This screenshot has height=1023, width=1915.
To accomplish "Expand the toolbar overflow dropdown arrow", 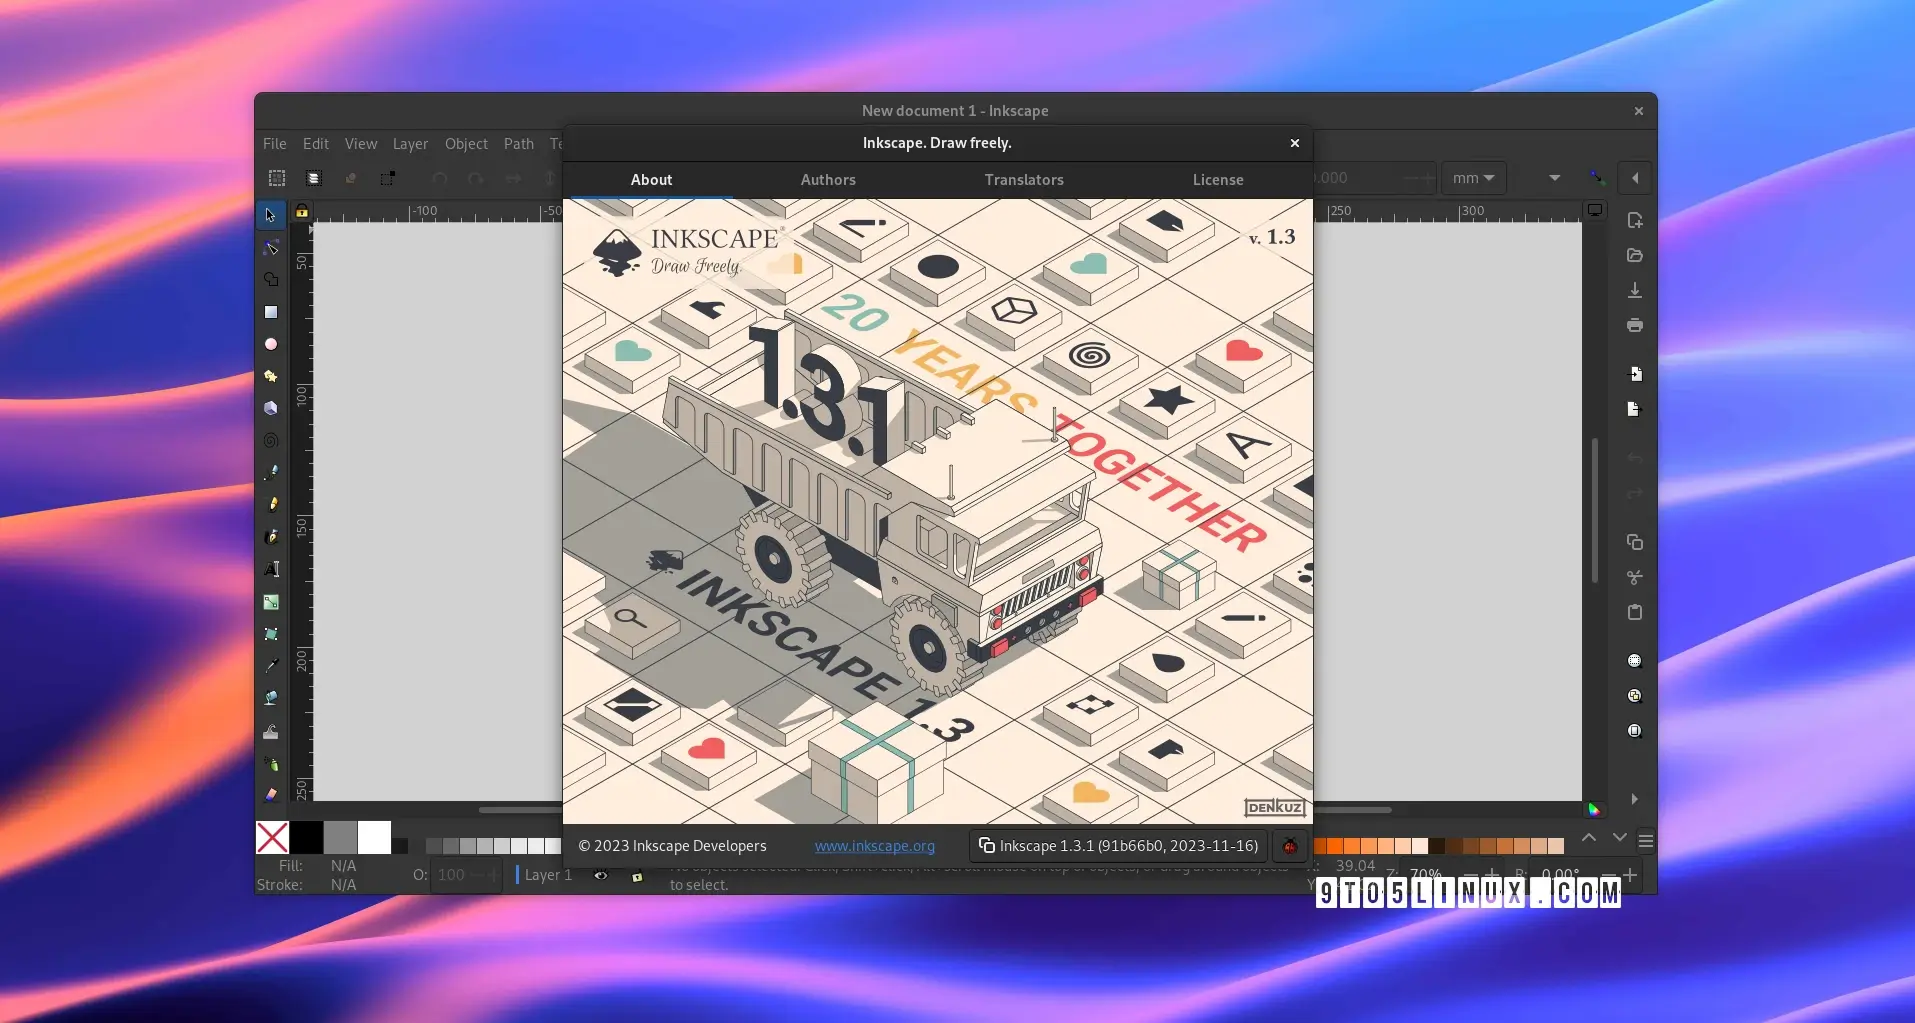I will tap(1555, 178).
